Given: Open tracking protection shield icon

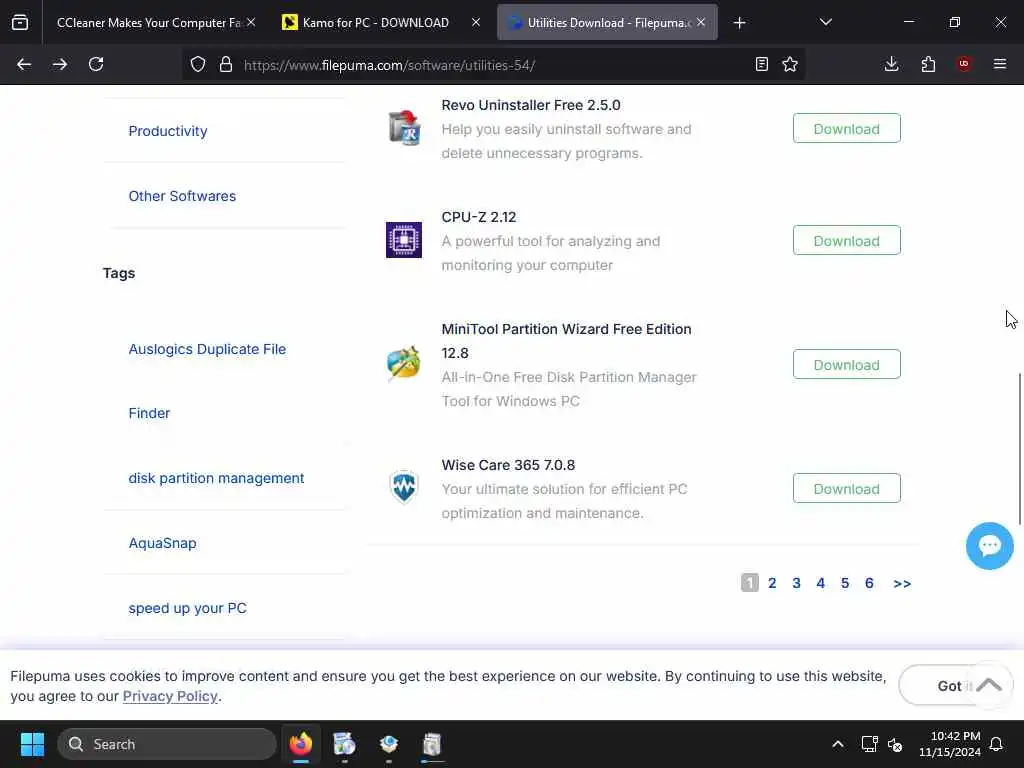Looking at the screenshot, I should (x=198, y=64).
